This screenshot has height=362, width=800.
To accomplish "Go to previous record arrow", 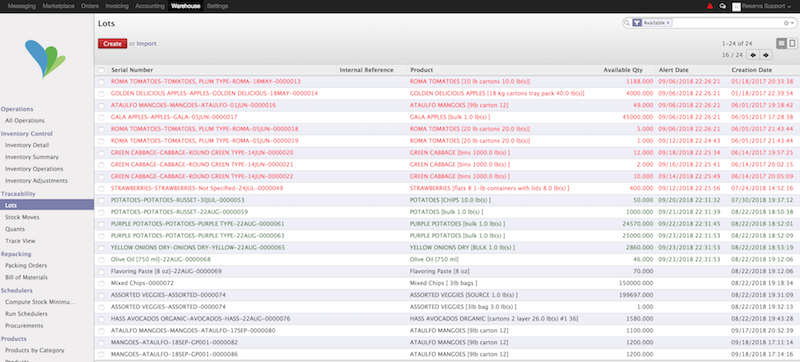I will (x=753, y=55).
